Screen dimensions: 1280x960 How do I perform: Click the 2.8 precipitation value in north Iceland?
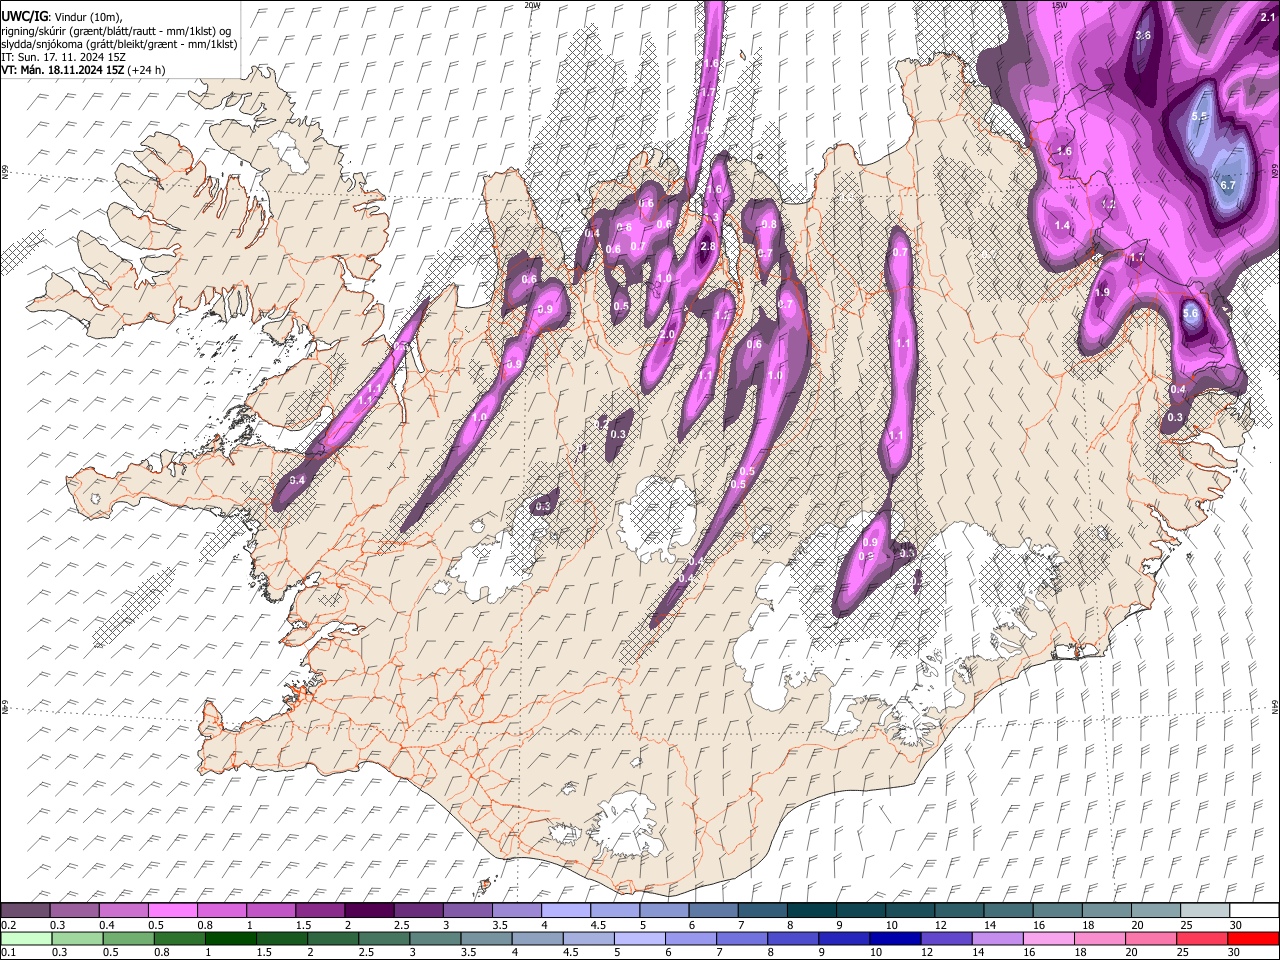tap(708, 246)
